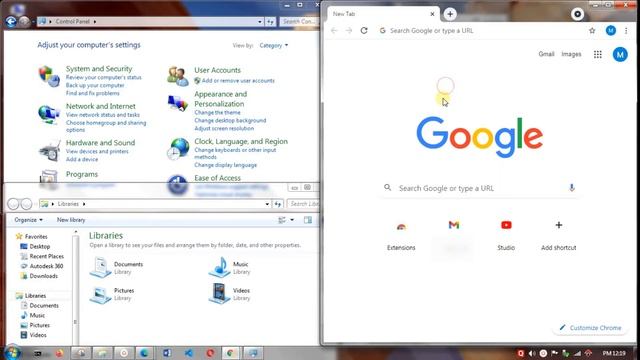The width and height of the screenshot is (640, 360).
Task: Open the Pictures library icon
Action: pos(100,294)
